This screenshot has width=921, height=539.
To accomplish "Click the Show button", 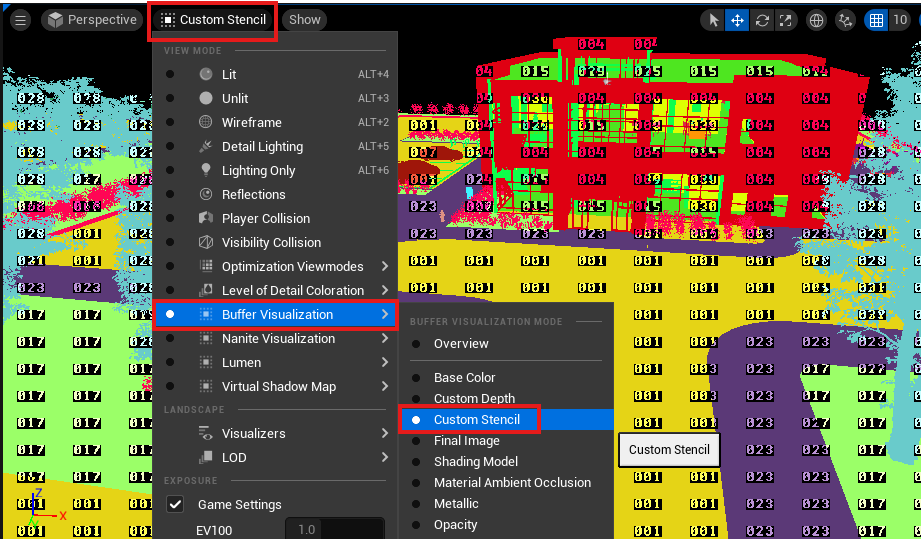I will click(x=305, y=20).
